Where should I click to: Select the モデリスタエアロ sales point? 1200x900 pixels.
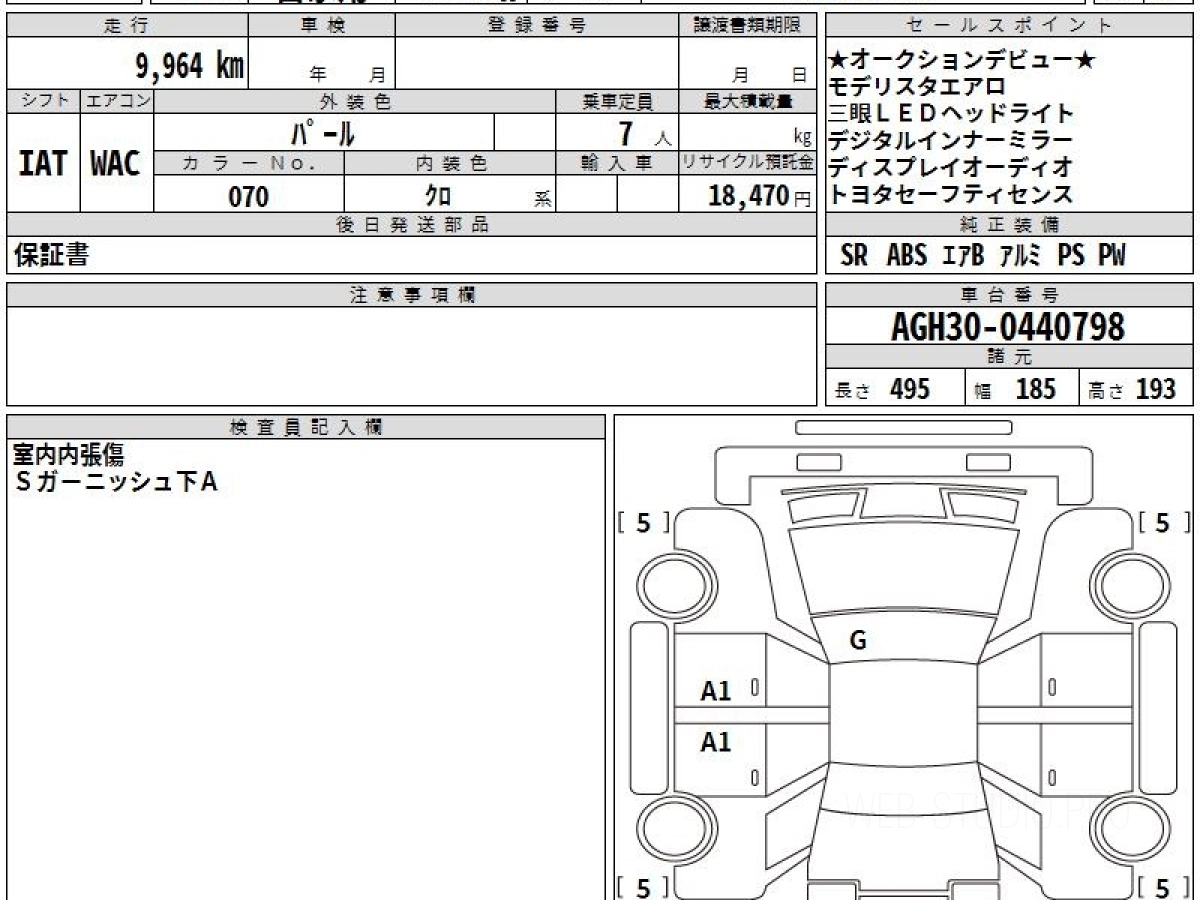pyautogui.click(x=917, y=88)
